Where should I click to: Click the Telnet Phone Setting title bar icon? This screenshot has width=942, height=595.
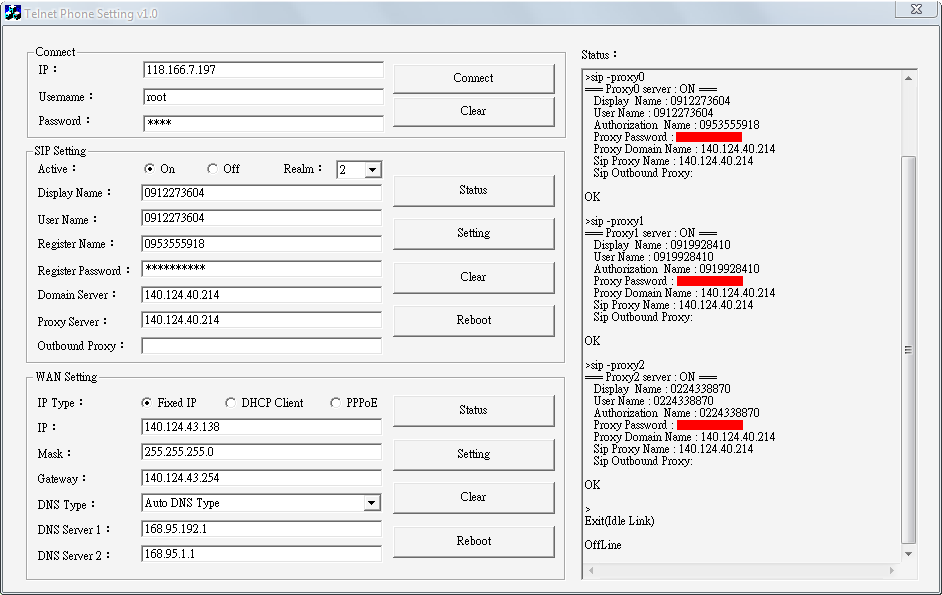click(x=12, y=13)
